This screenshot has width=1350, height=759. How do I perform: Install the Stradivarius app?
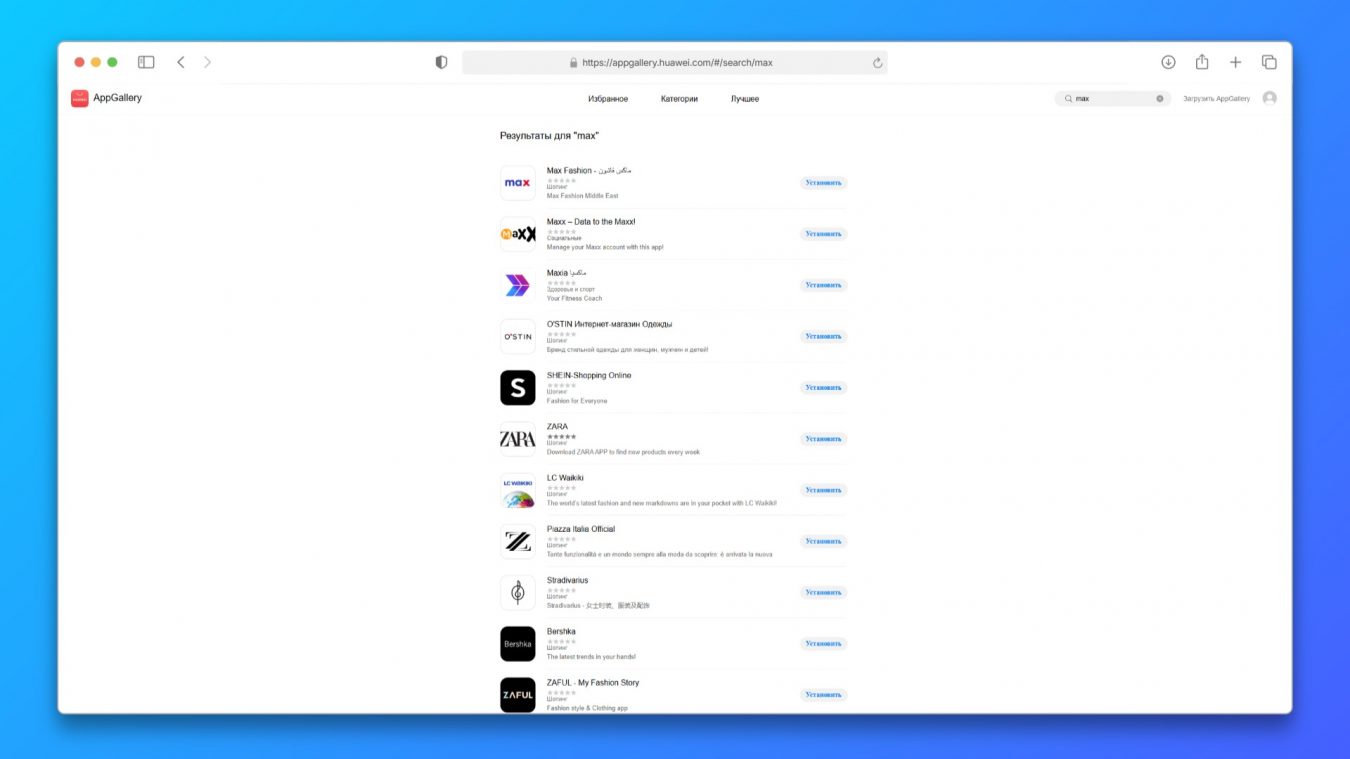(x=823, y=592)
